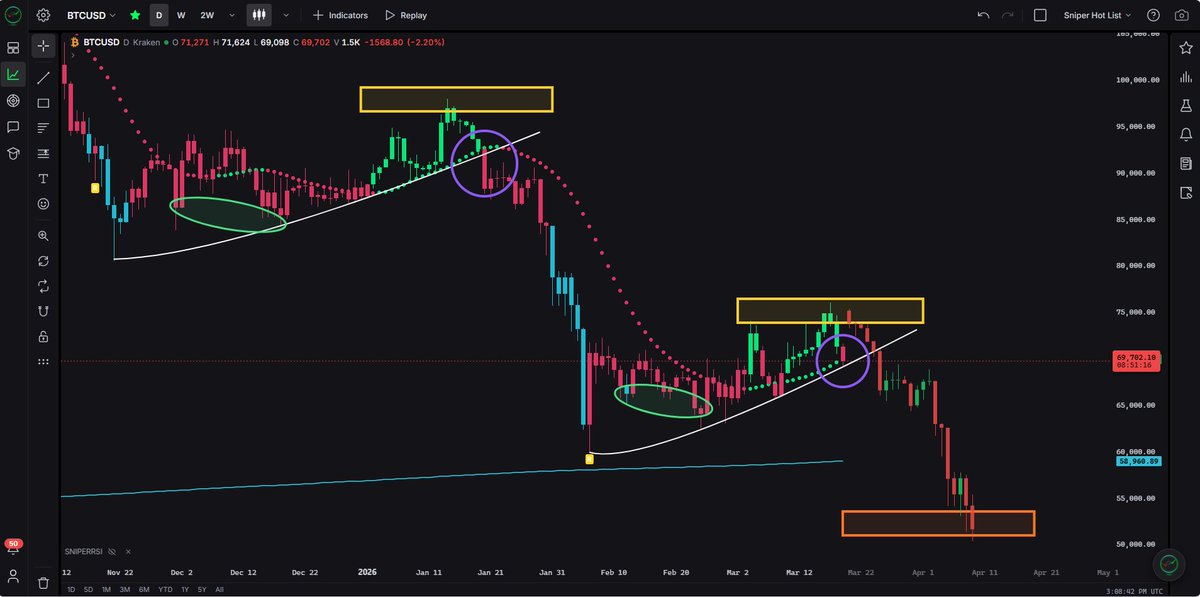
Task: Click the green floating logo button bottom-right
Action: [x=1167, y=564]
